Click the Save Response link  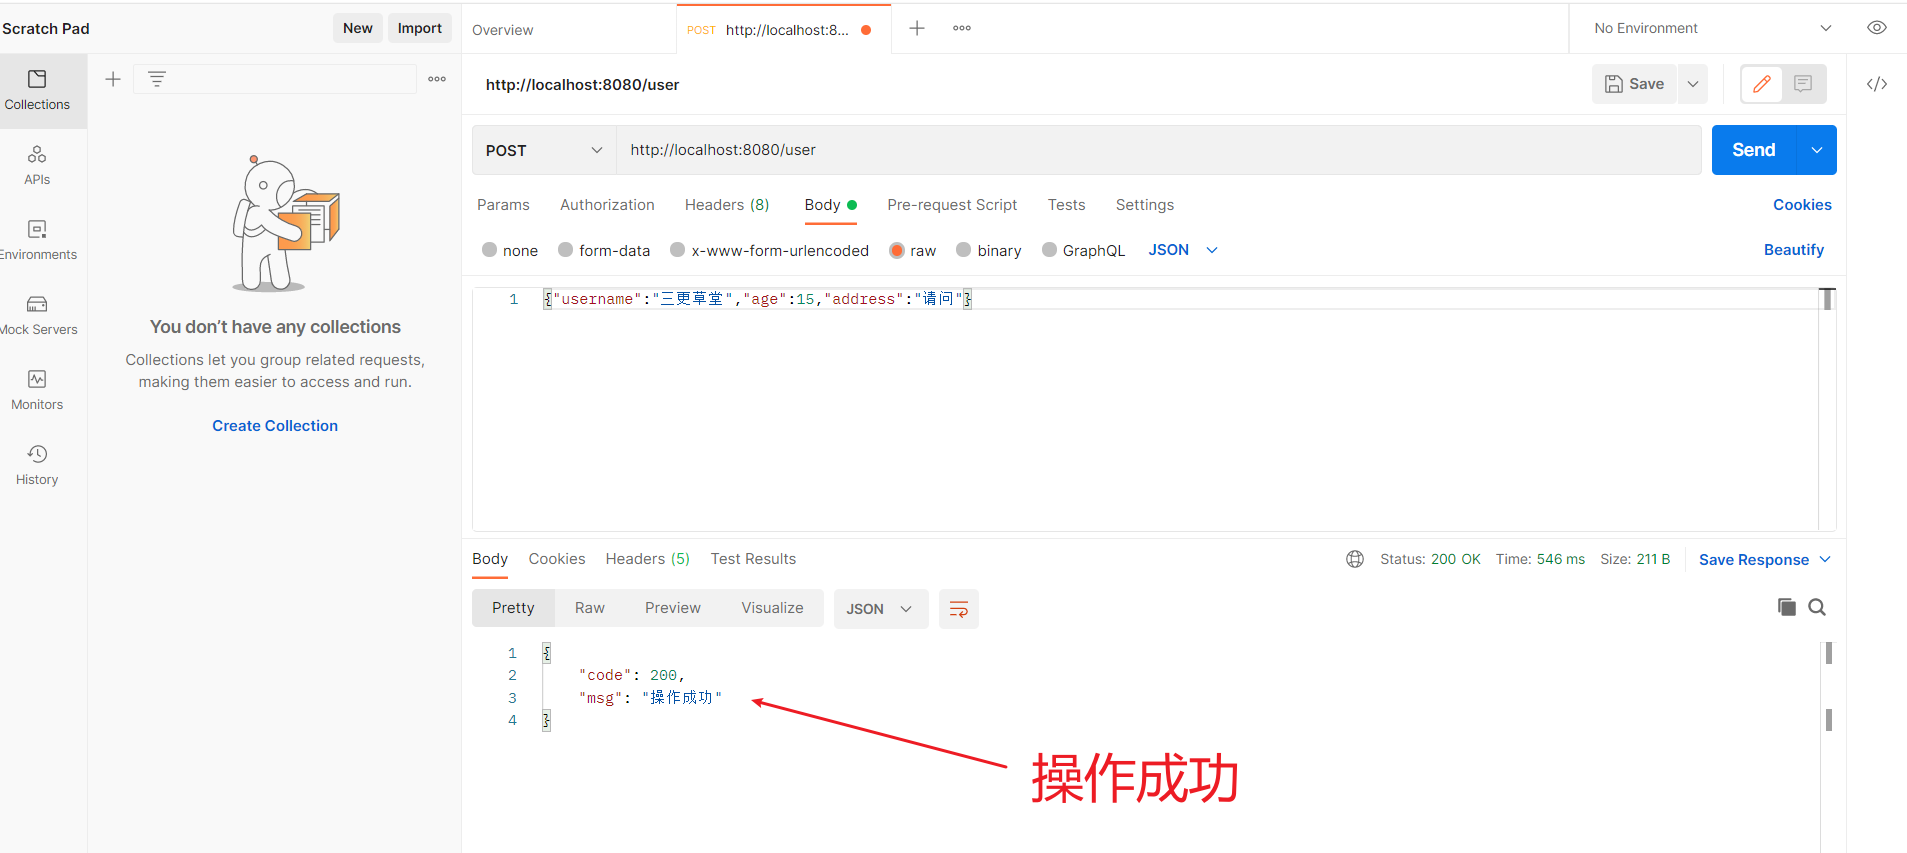click(1754, 560)
